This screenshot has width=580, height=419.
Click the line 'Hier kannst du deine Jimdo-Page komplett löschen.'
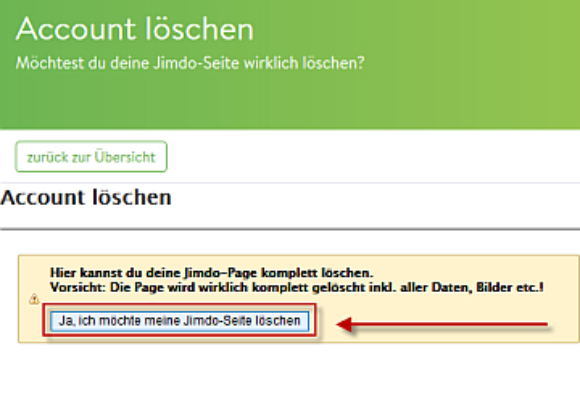click(212, 273)
